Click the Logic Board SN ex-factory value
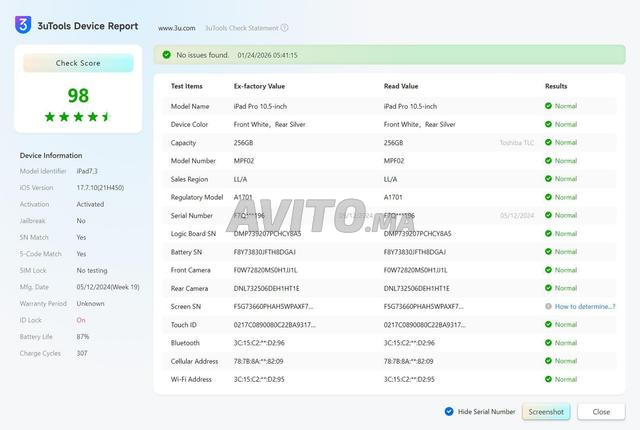 coord(267,233)
